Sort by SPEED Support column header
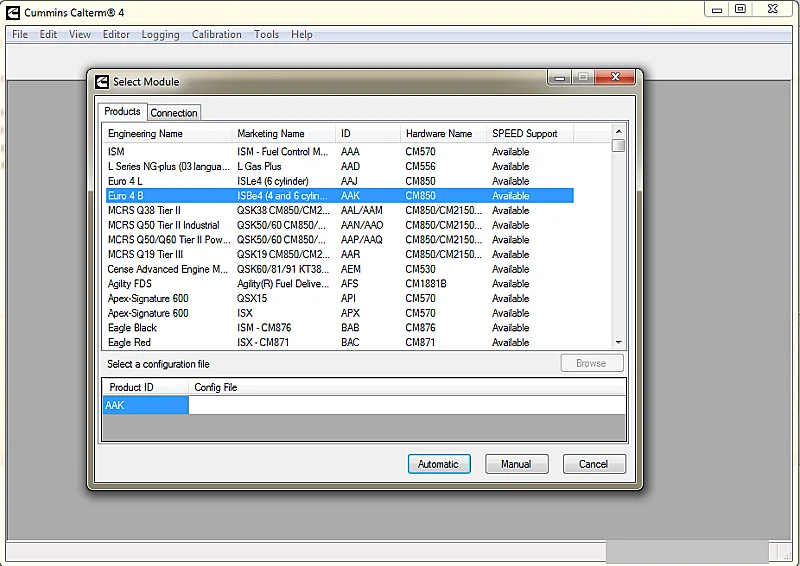Viewport: 800px width, 566px height. click(530, 134)
